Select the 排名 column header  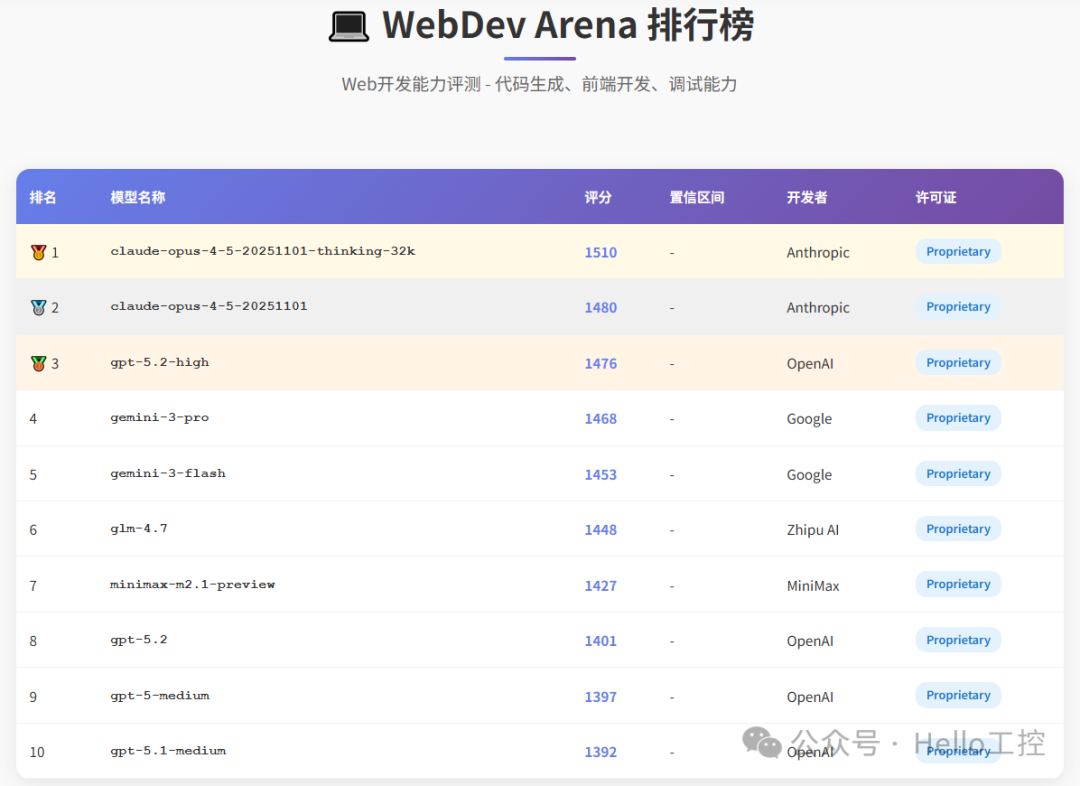pyautogui.click(x=44, y=197)
